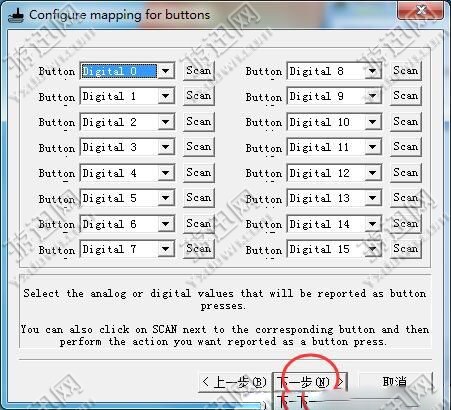The height and width of the screenshot is (410, 451).
Task: Click Scan next to Digital 7
Action: pos(199,249)
